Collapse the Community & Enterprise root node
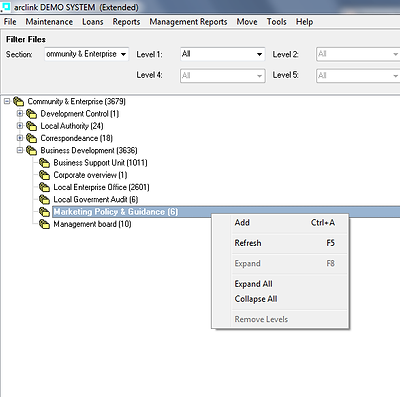 tap(7, 101)
